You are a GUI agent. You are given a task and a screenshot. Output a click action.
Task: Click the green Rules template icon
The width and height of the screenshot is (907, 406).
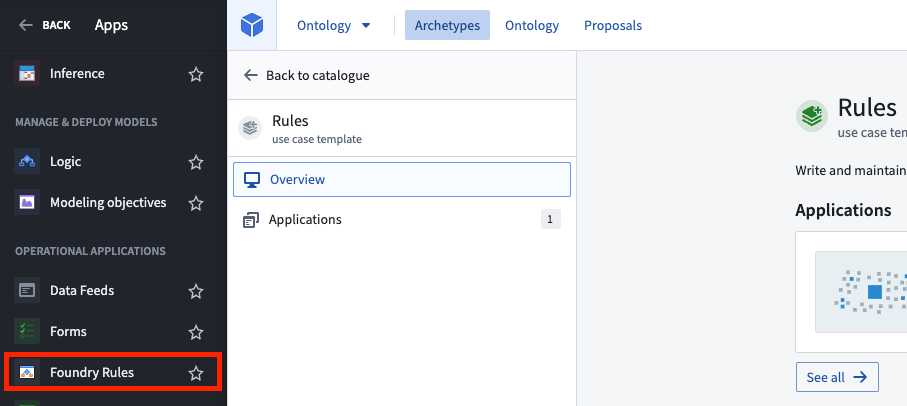click(812, 116)
